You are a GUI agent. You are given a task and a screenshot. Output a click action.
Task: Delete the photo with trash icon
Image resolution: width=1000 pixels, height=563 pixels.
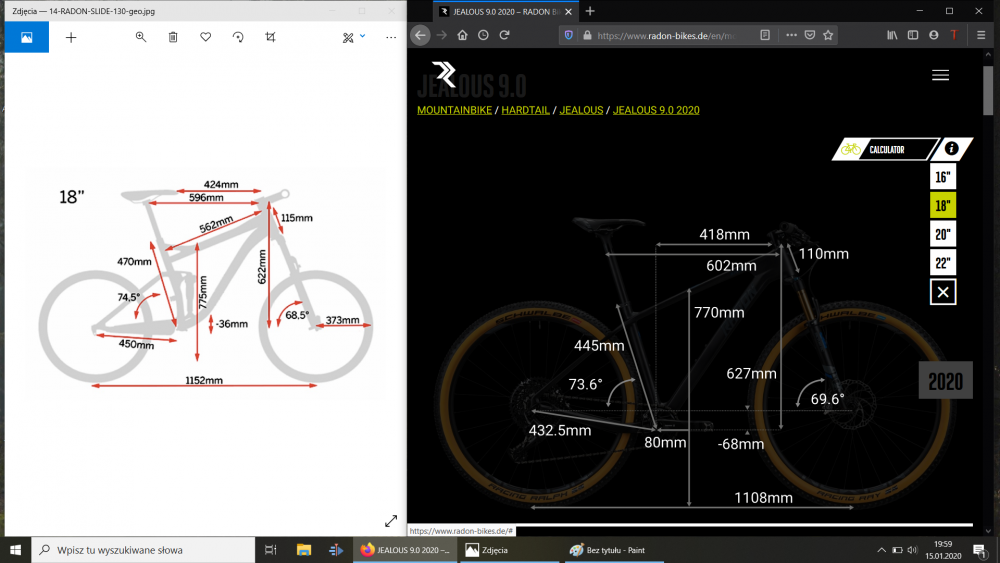(x=173, y=37)
